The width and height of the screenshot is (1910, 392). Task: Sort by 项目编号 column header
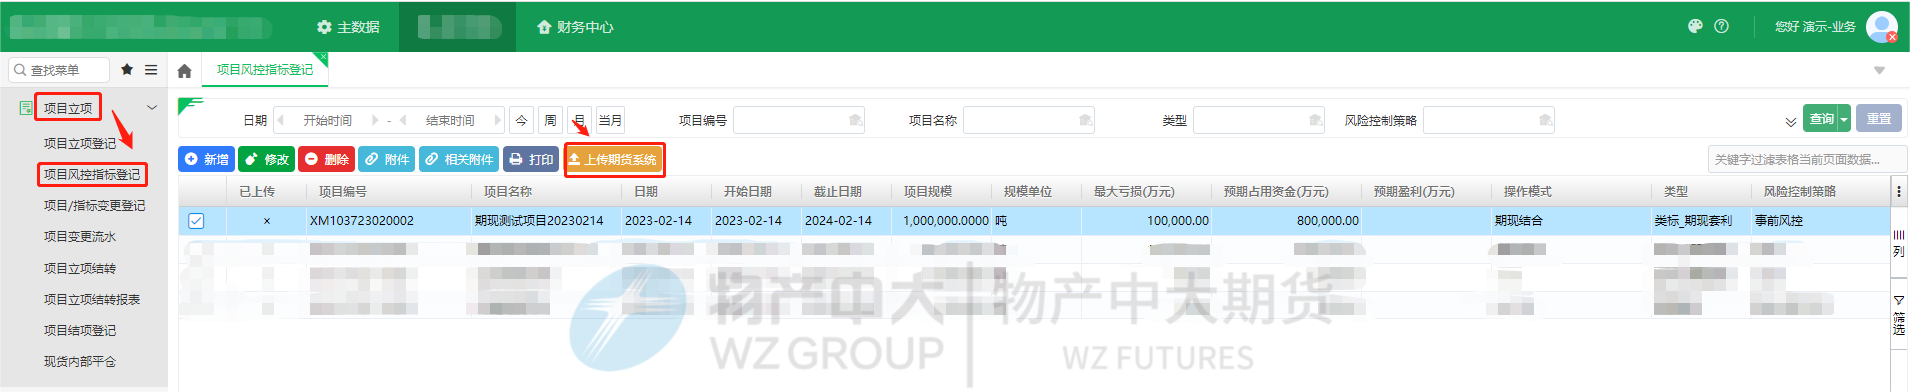342,191
